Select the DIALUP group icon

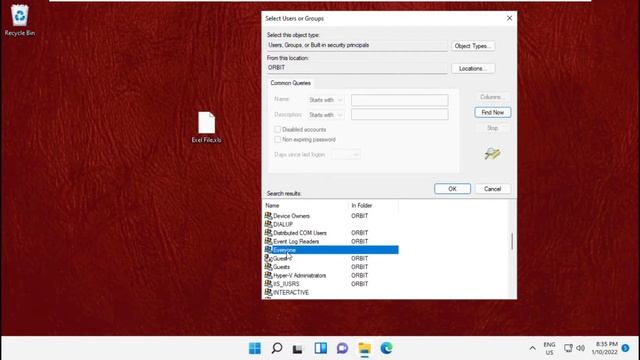[x=268, y=224]
